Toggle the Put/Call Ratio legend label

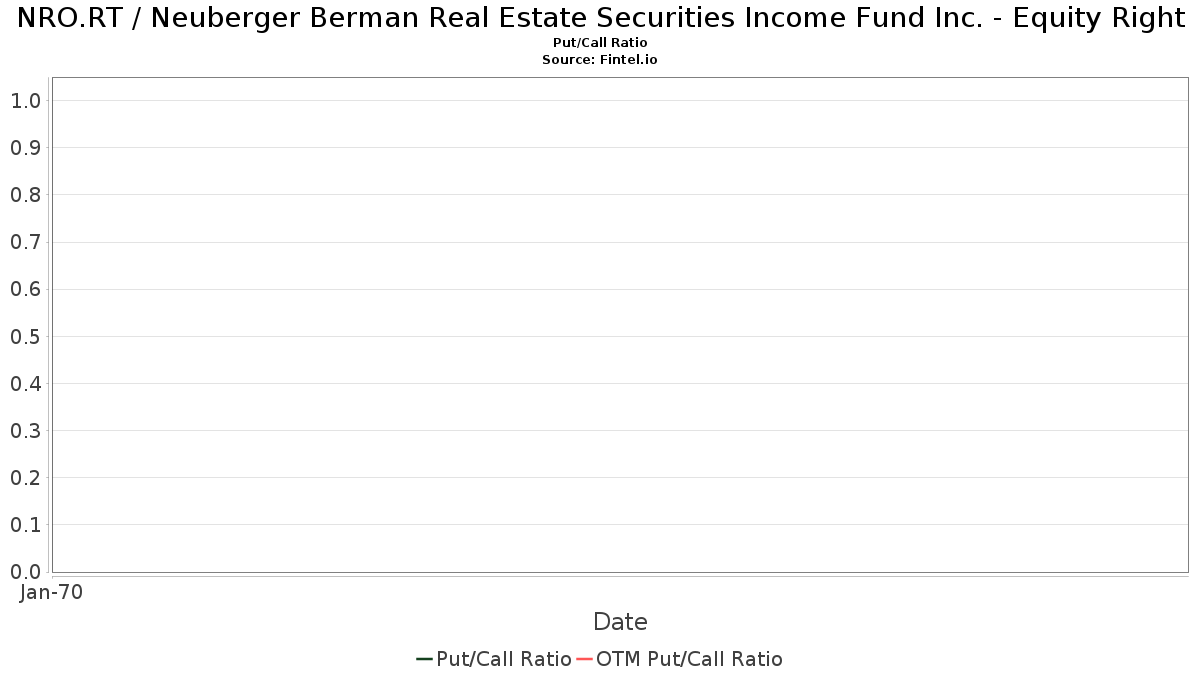click(504, 659)
